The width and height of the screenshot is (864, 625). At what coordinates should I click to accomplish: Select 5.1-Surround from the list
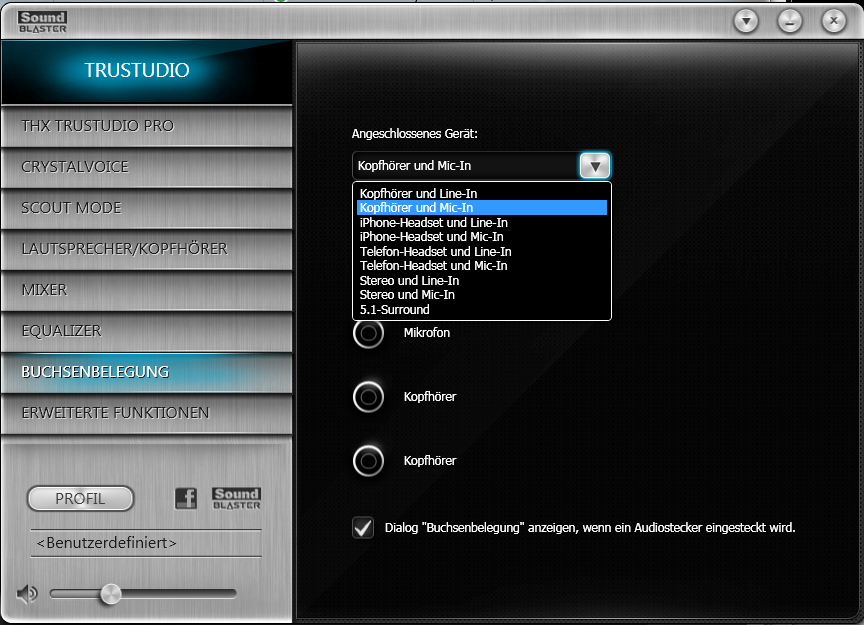coord(482,310)
